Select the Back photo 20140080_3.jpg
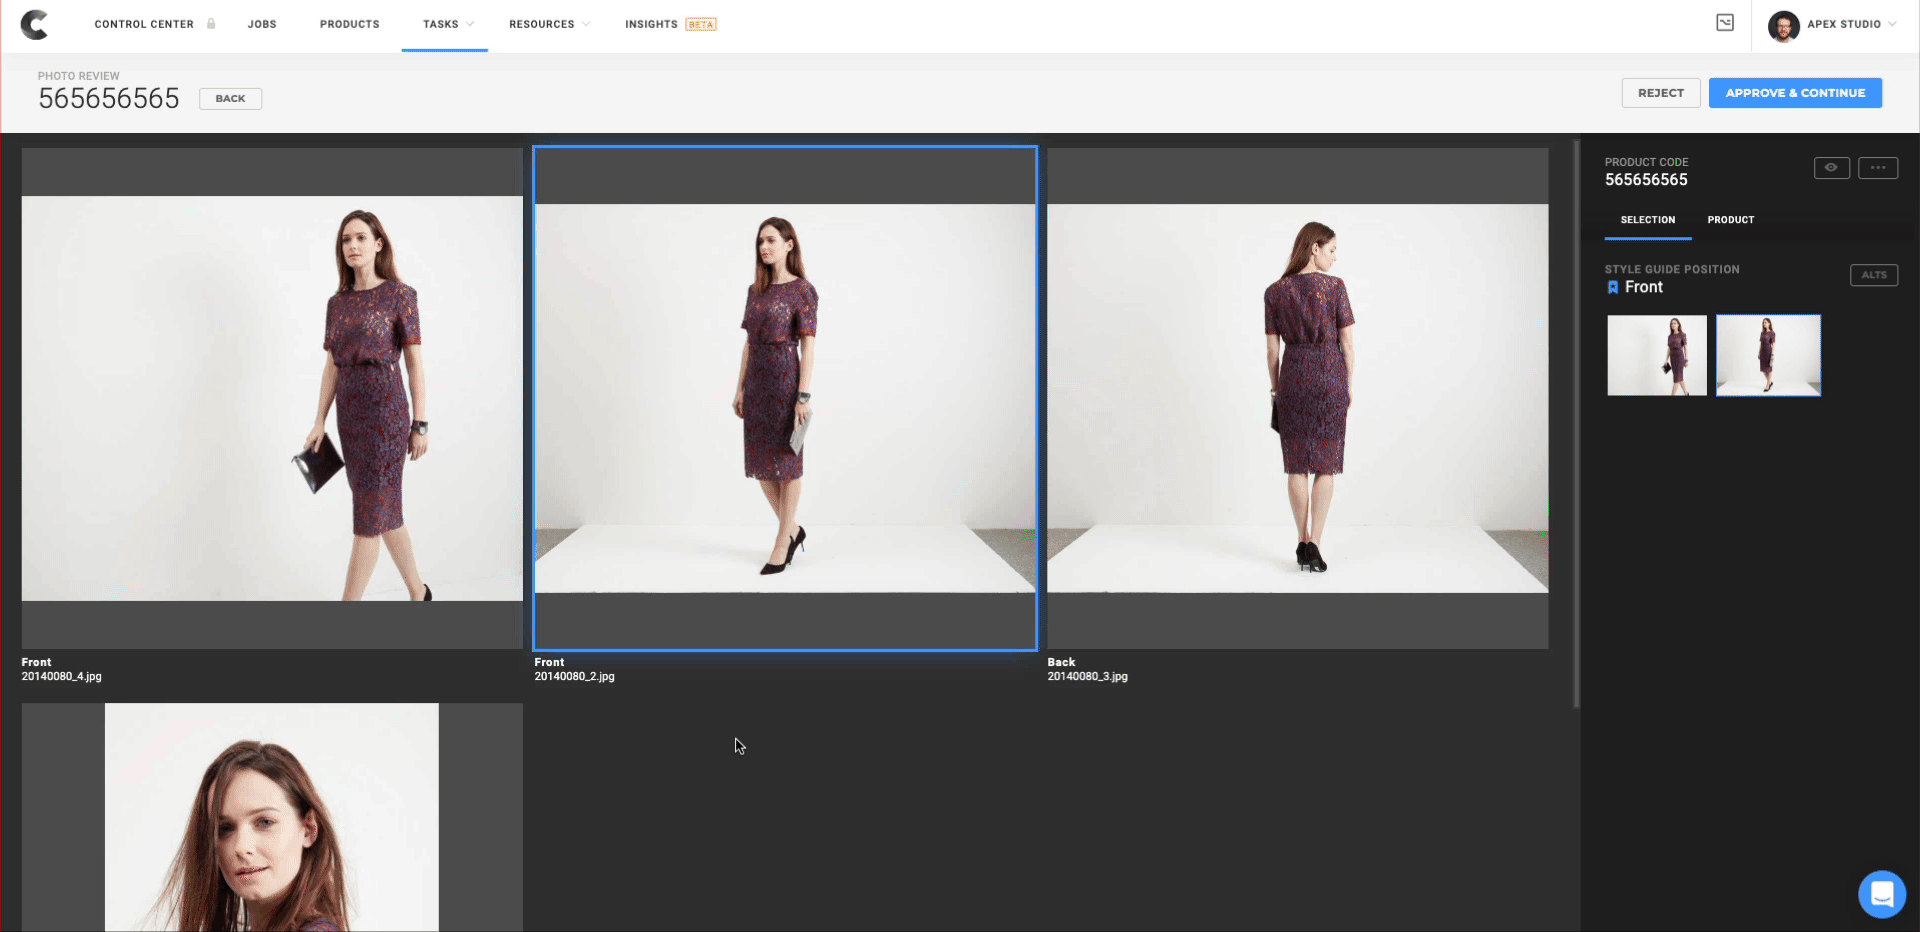This screenshot has width=1920, height=932. (x=1297, y=399)
